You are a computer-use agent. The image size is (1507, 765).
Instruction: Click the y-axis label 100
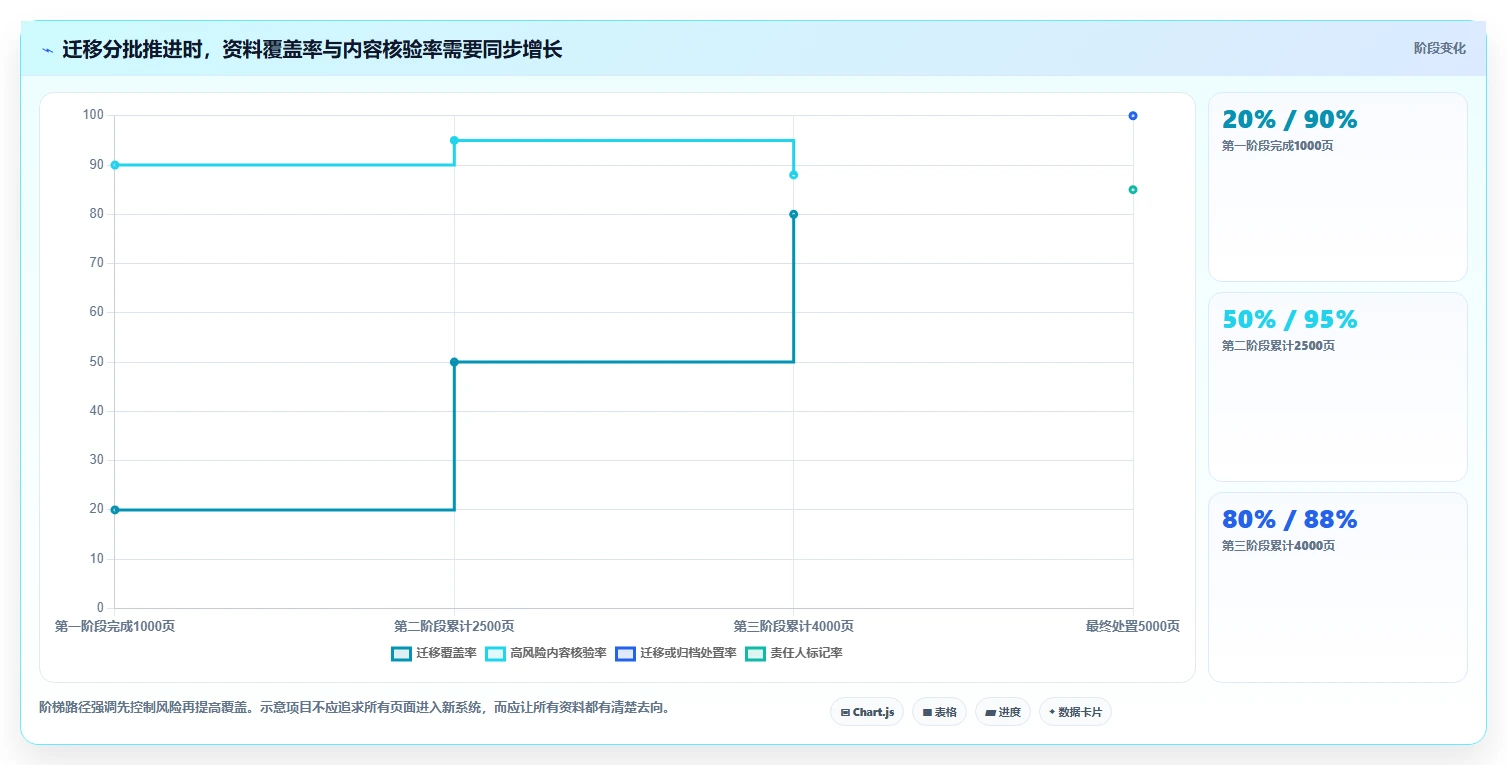[x=93, y=115]
